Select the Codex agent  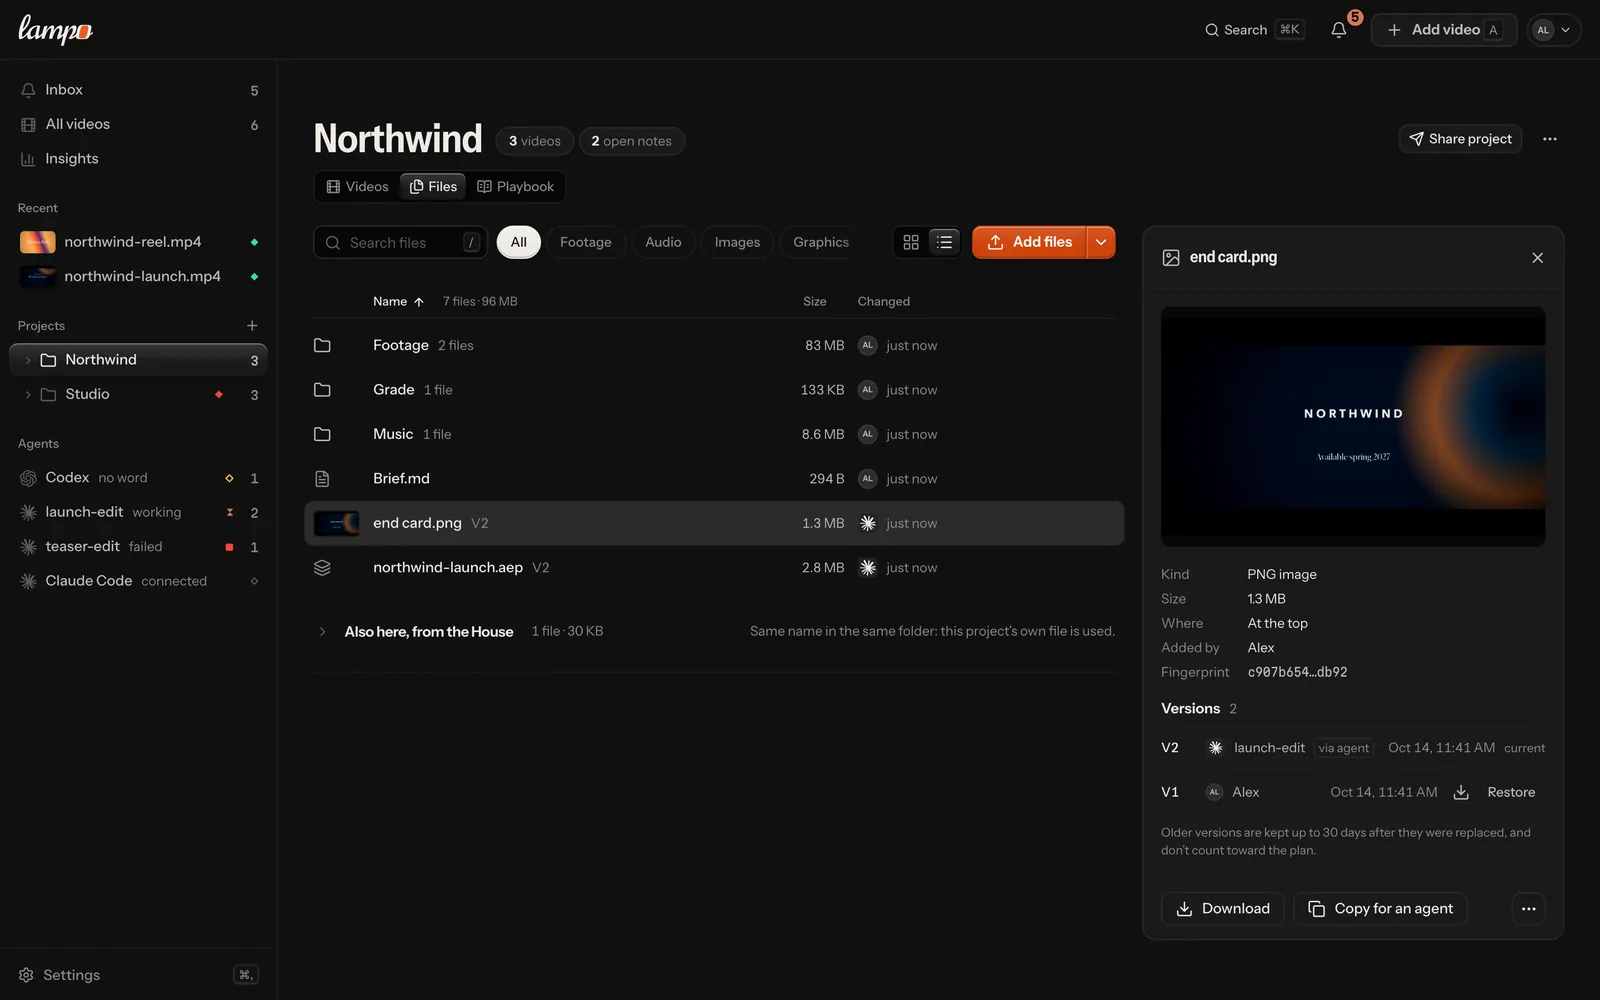tap(138, 478)
